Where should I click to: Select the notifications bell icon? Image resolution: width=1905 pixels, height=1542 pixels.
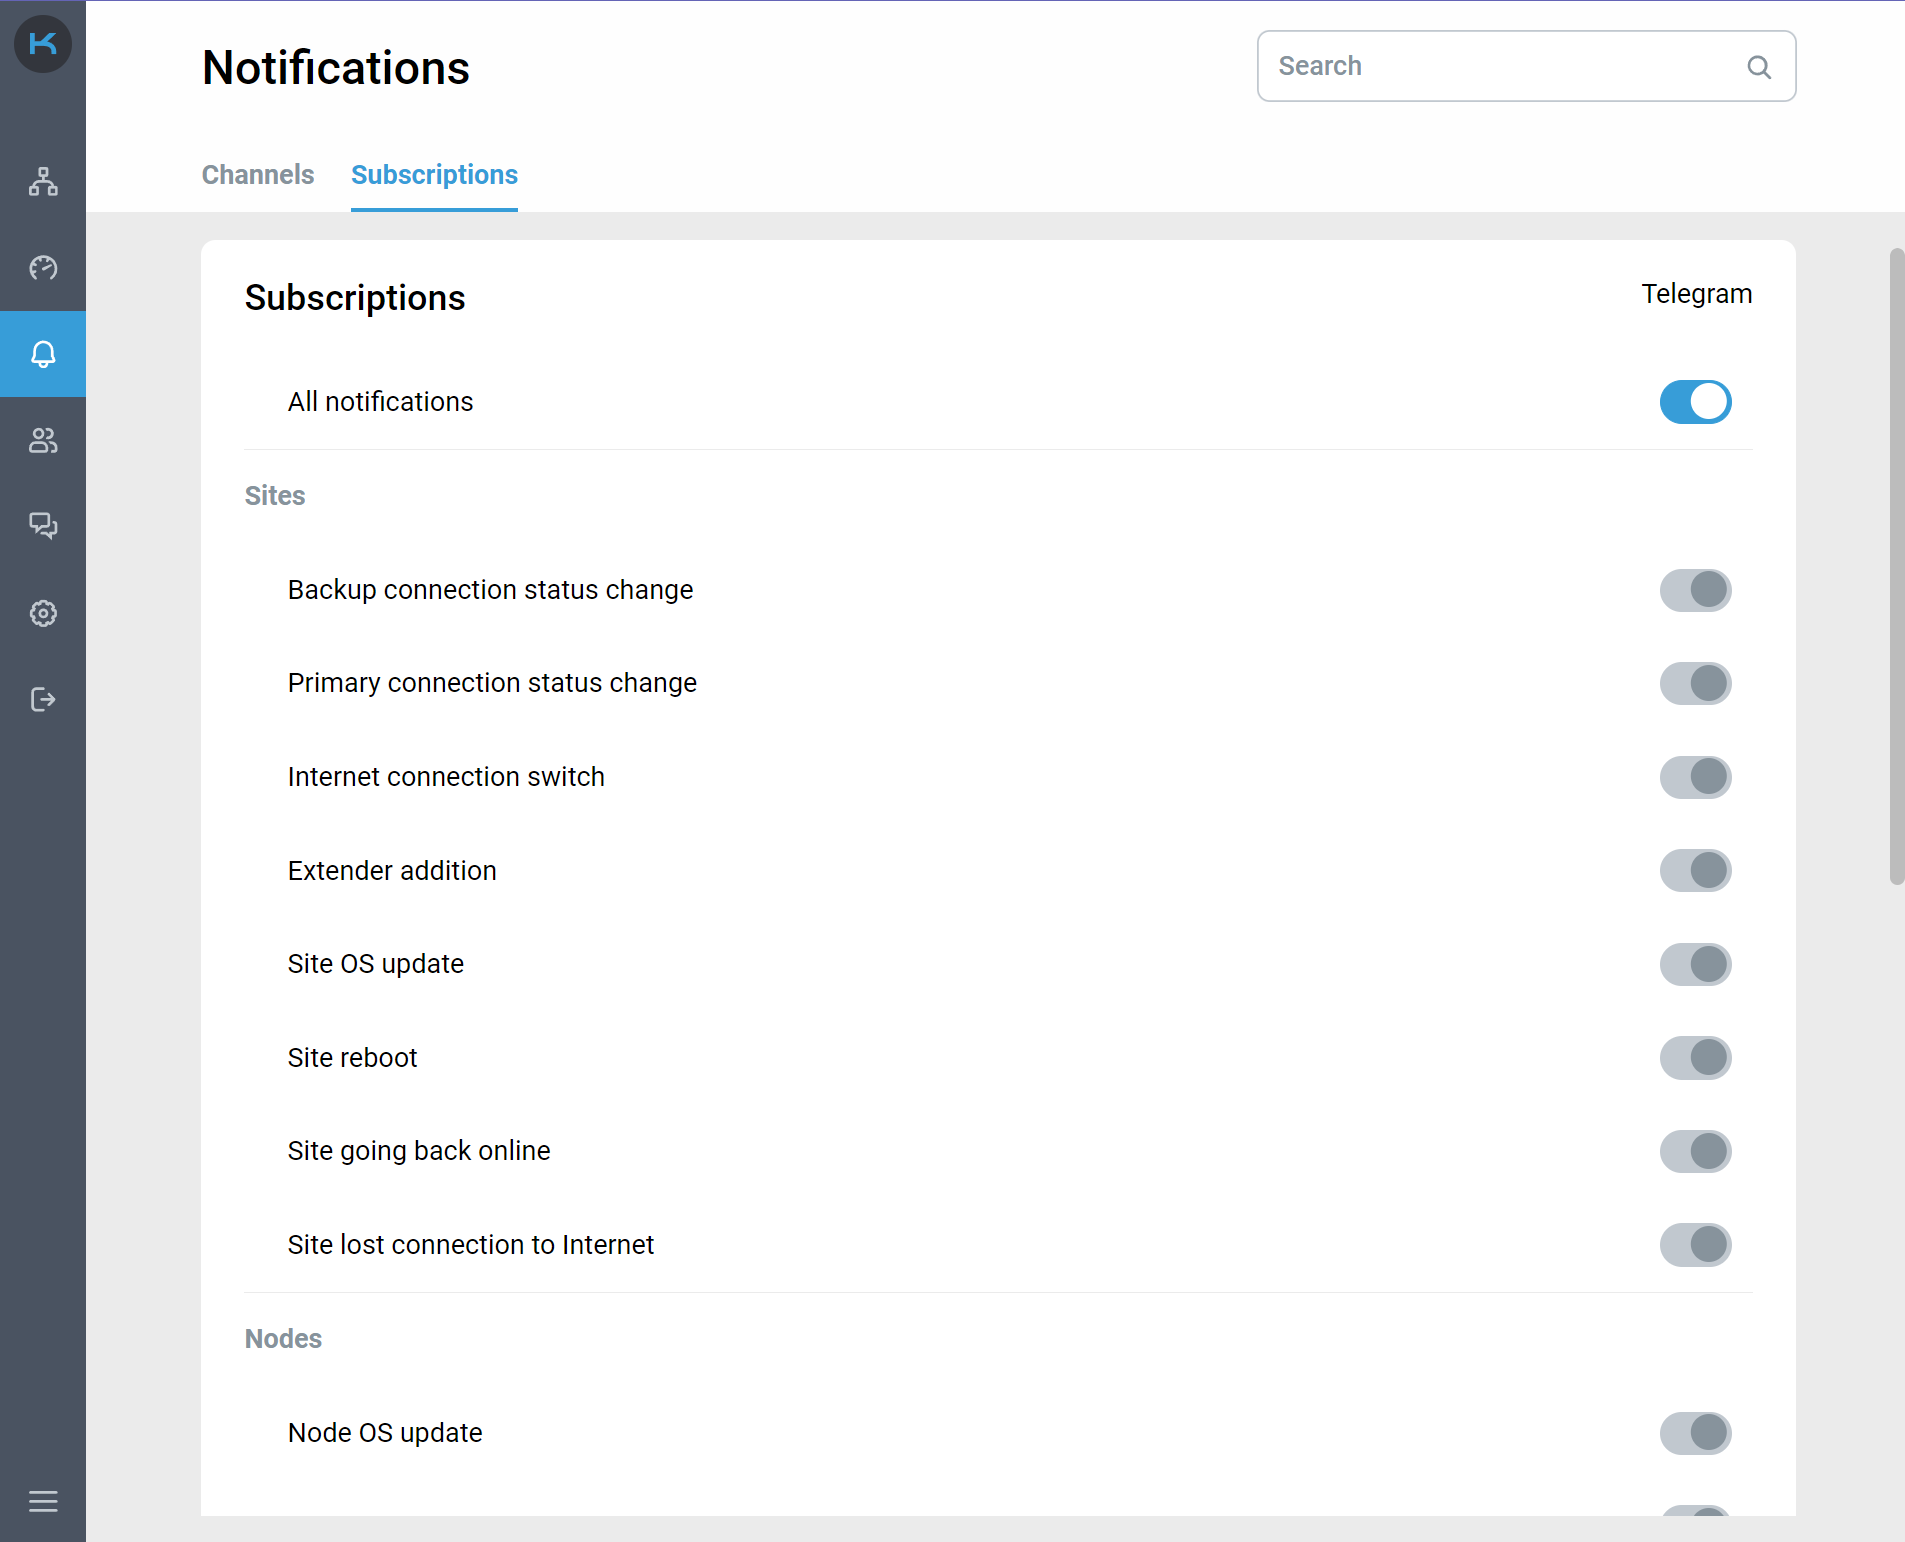(x=43, y=354)
